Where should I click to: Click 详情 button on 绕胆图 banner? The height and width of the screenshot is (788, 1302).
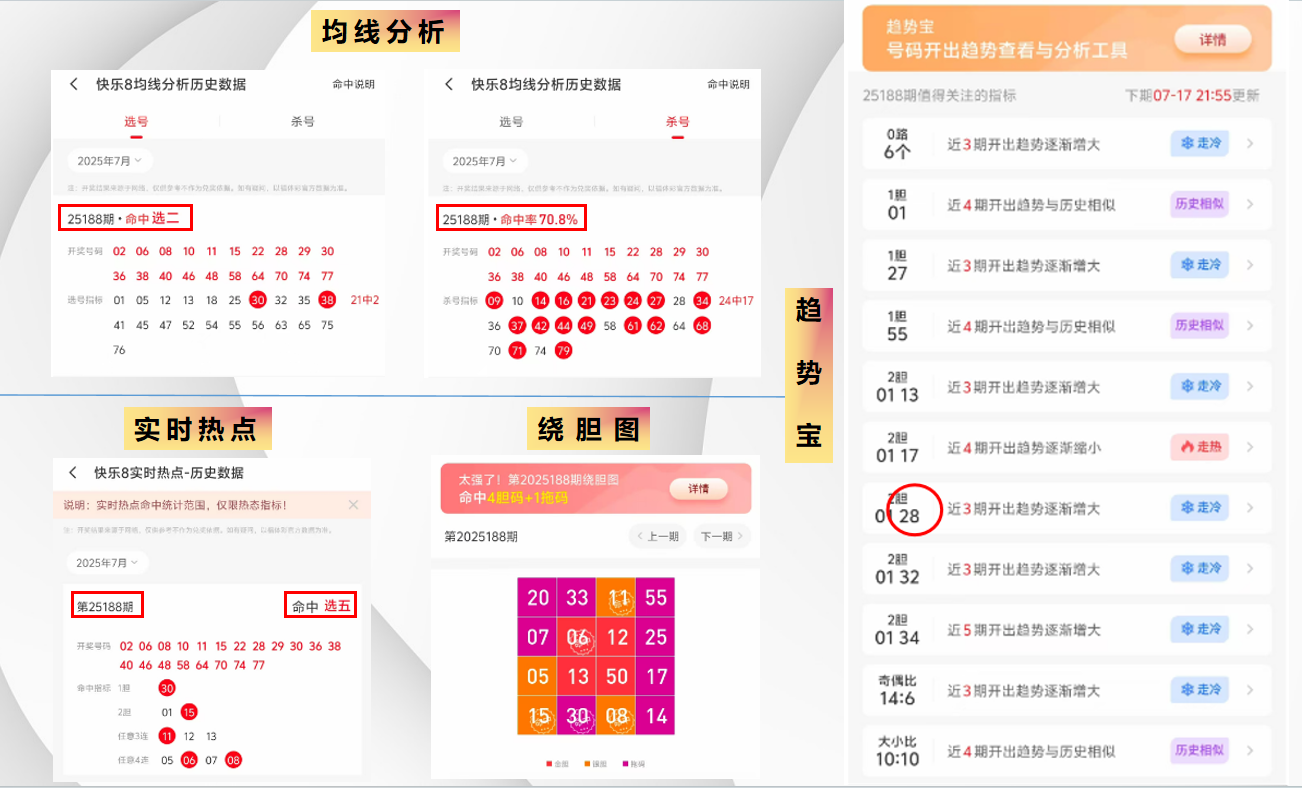699,489
